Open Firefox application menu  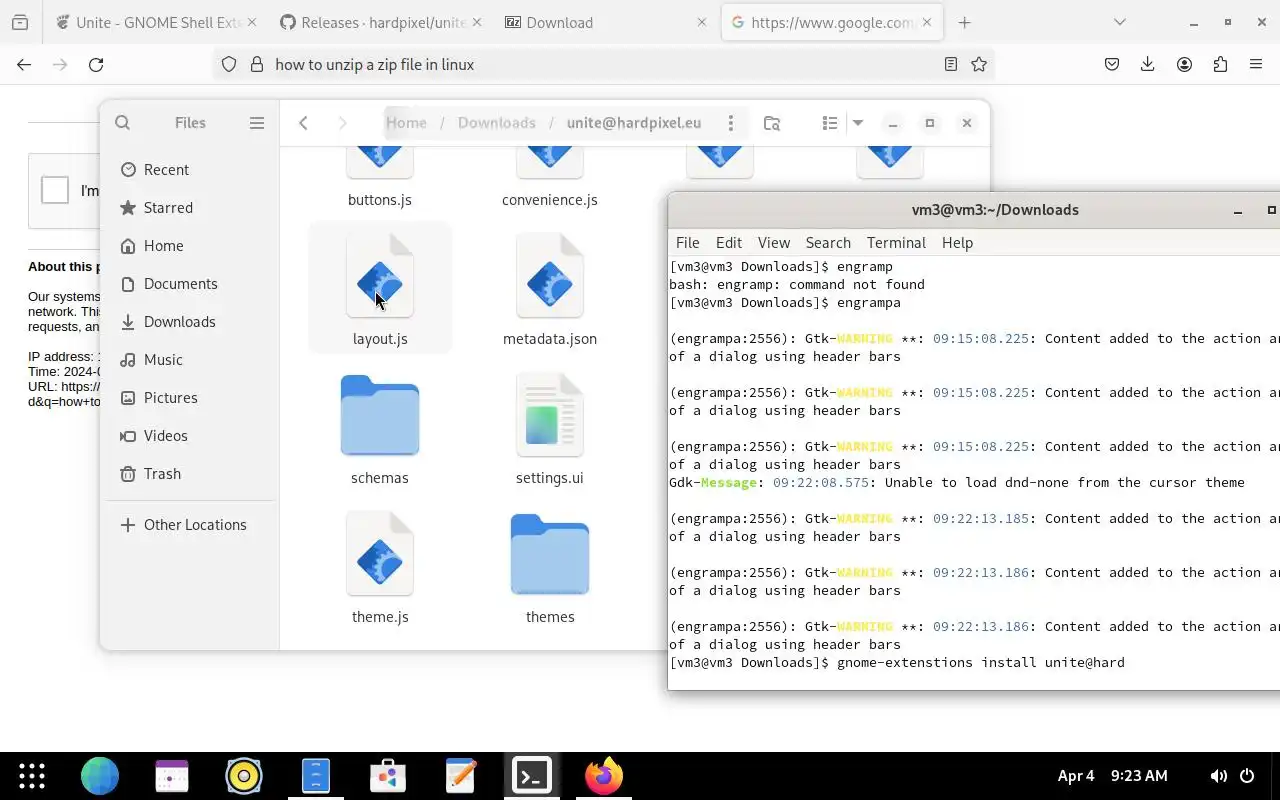point(1256,64)
